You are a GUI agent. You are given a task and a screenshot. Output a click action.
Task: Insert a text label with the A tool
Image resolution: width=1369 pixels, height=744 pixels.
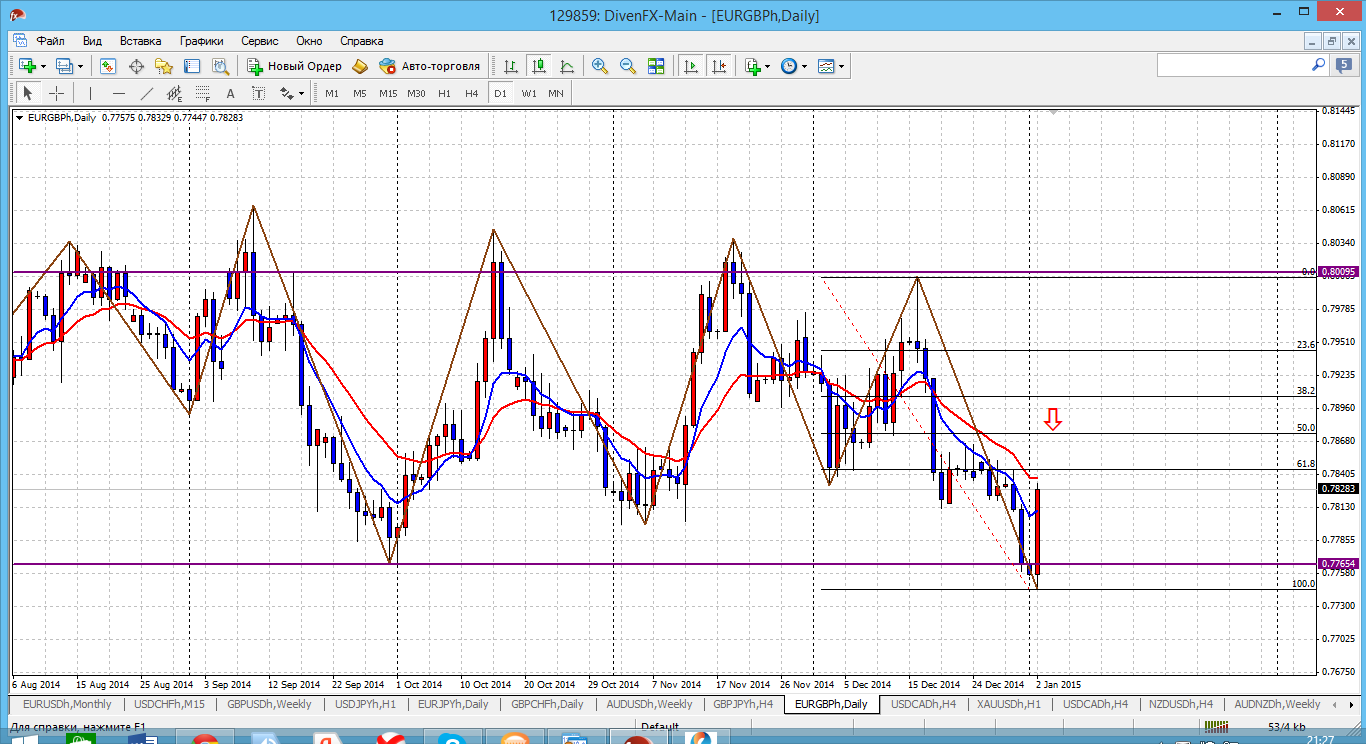[230, 93]
